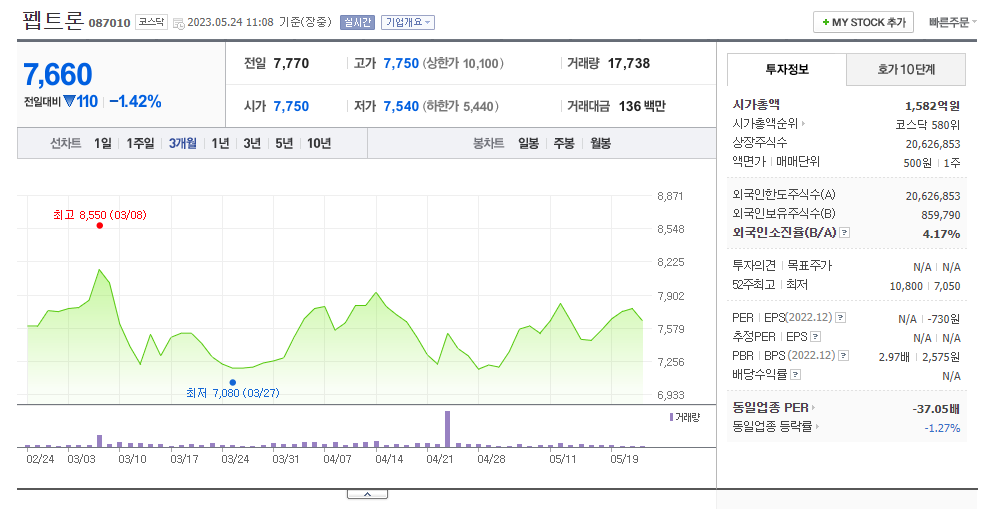Click the arrow next to 동일업종 등락률

pos(817,428)
